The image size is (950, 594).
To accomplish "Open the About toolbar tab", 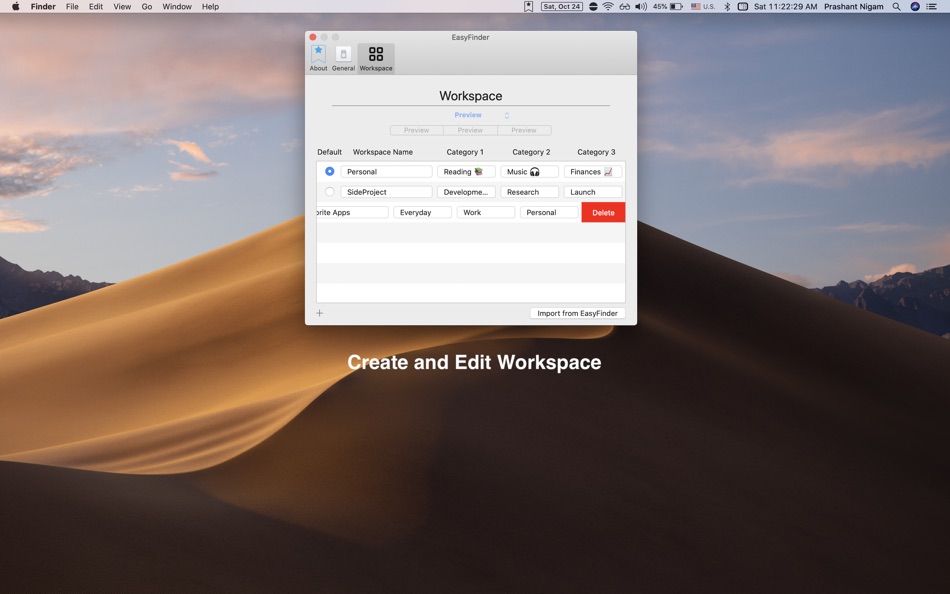I will click(318, 58).
